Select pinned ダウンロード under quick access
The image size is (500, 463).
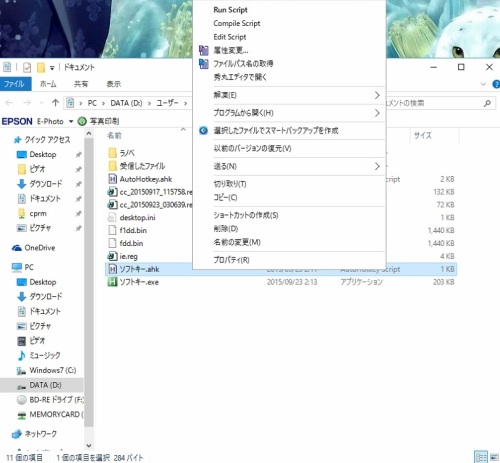[39, 184]
